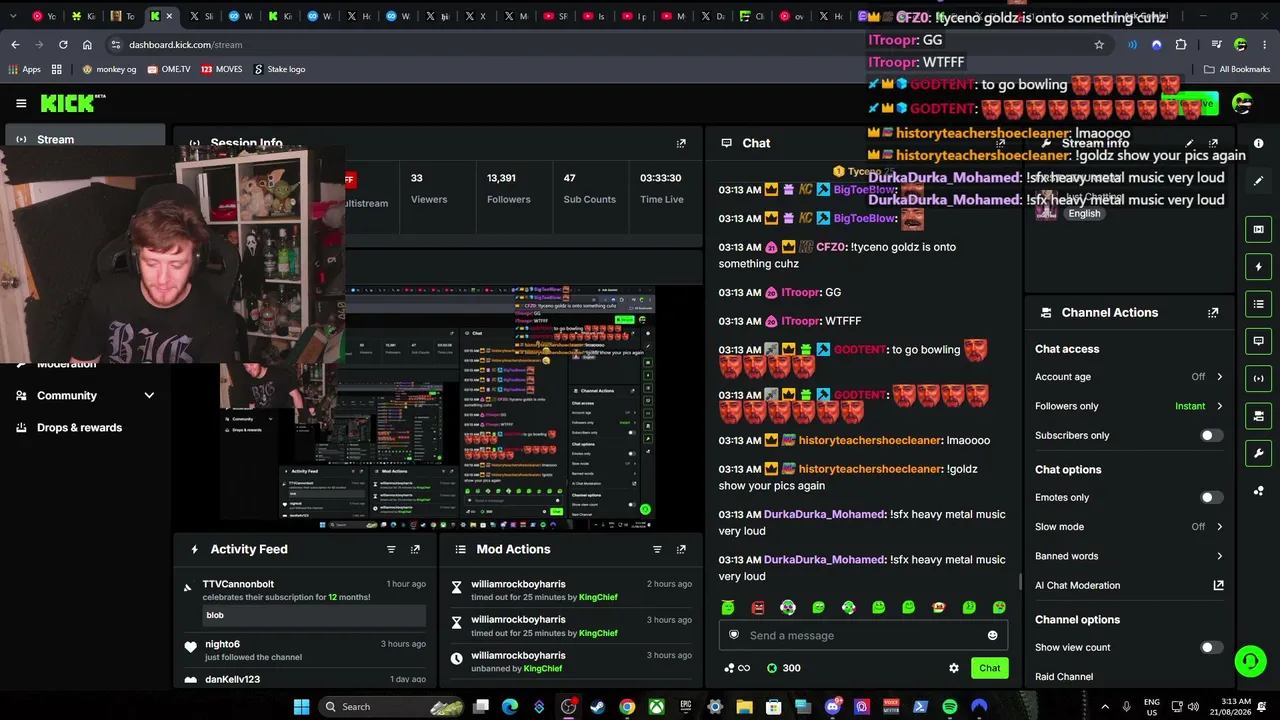Toggle the video preview widget icon
Screen dimensions: 1280x720
point(1258,229)
